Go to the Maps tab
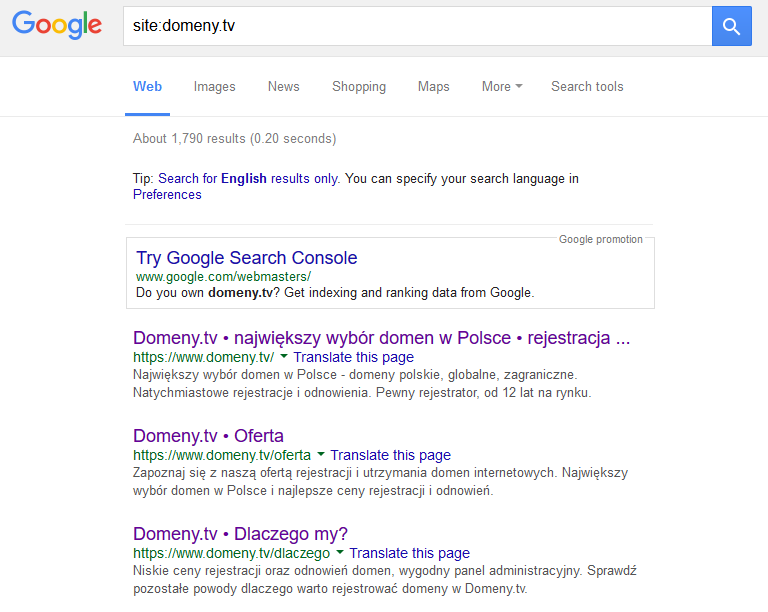Image resolution: width=768 pixels, height=612 pixels. [x=433, y=87]
